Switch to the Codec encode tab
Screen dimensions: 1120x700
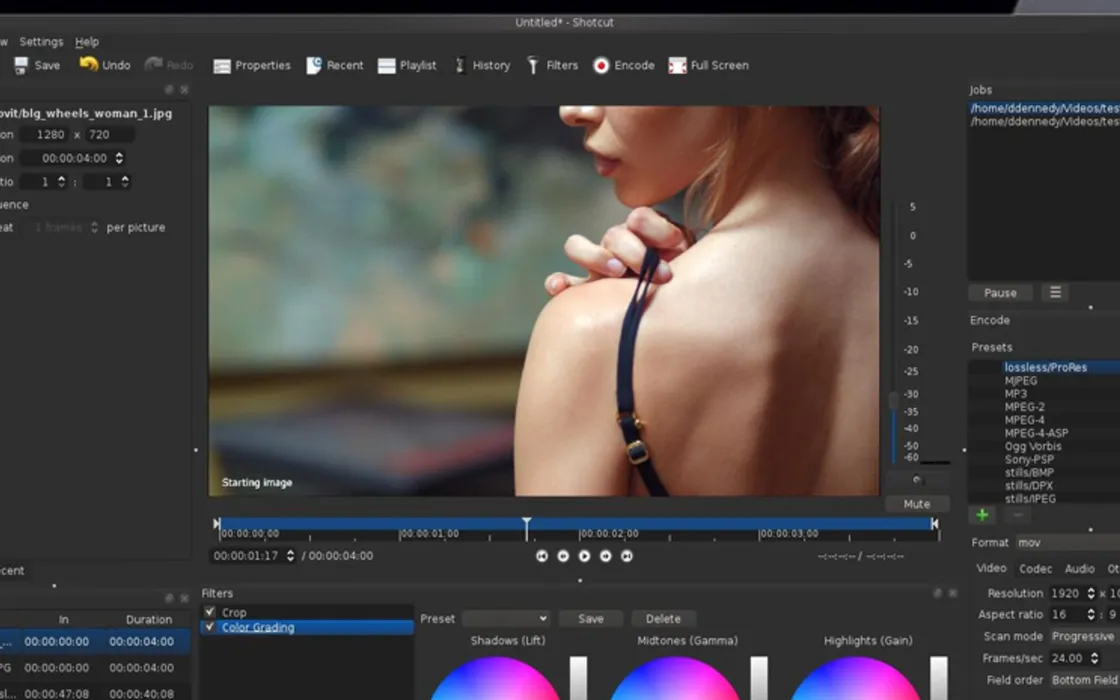tap(1035, 569)
